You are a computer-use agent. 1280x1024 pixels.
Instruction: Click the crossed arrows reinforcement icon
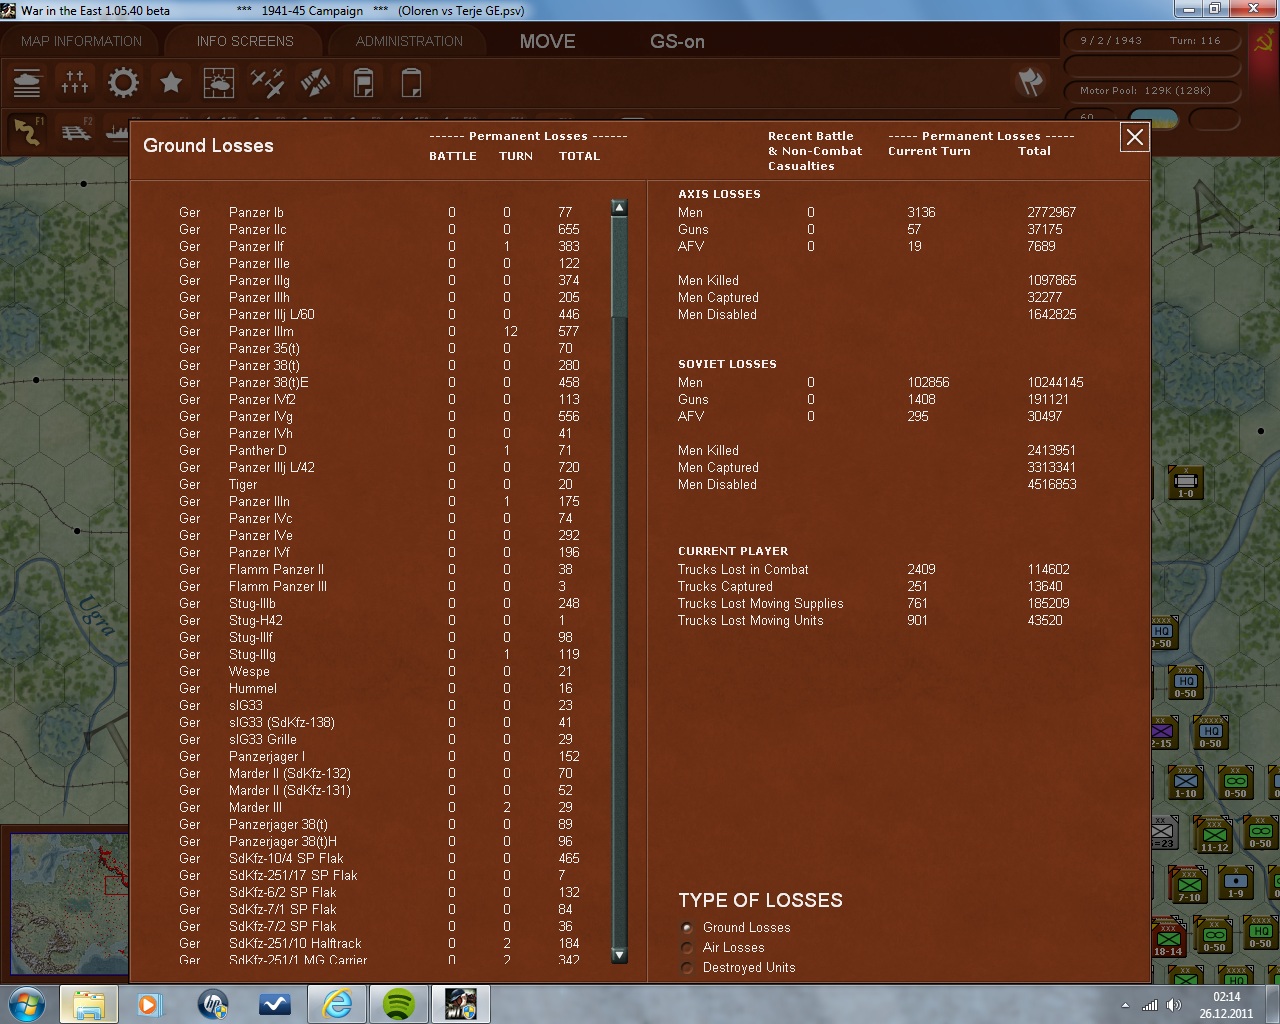[x=315, y=83]
